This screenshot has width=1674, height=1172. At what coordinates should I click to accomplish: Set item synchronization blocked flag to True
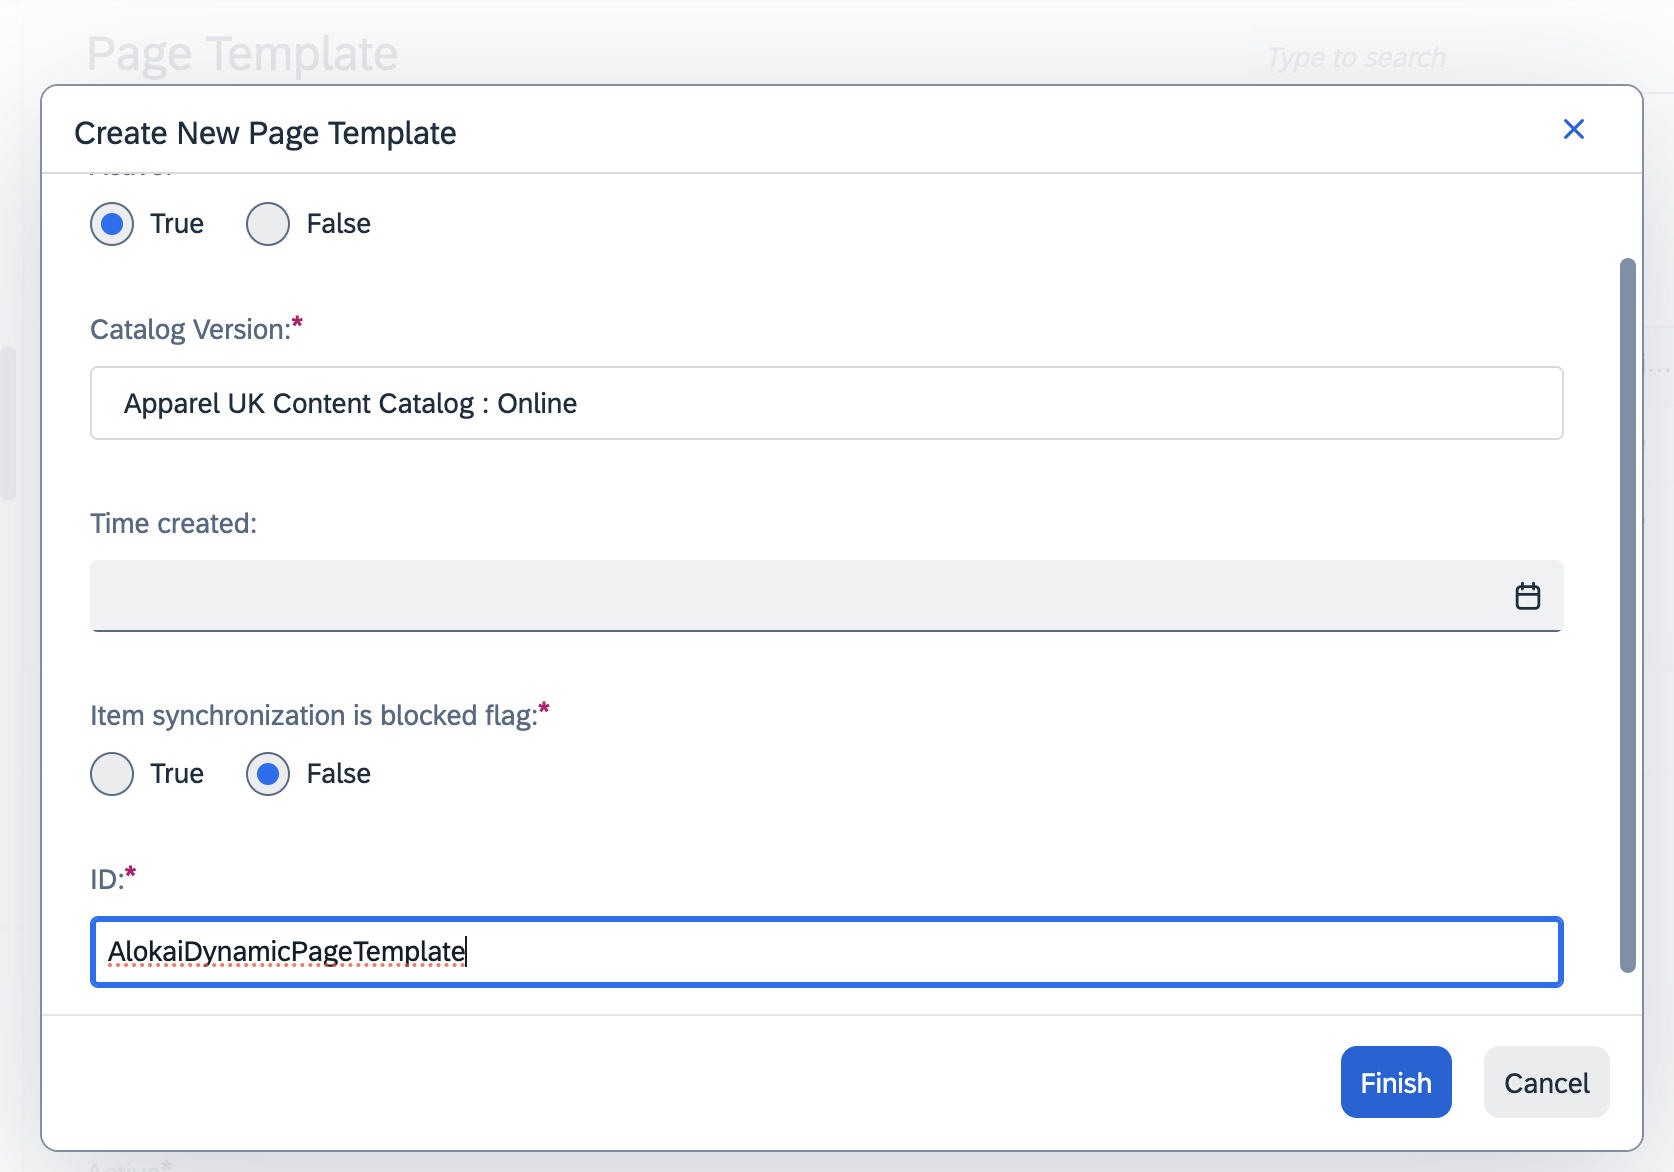(x=112, y=773)
